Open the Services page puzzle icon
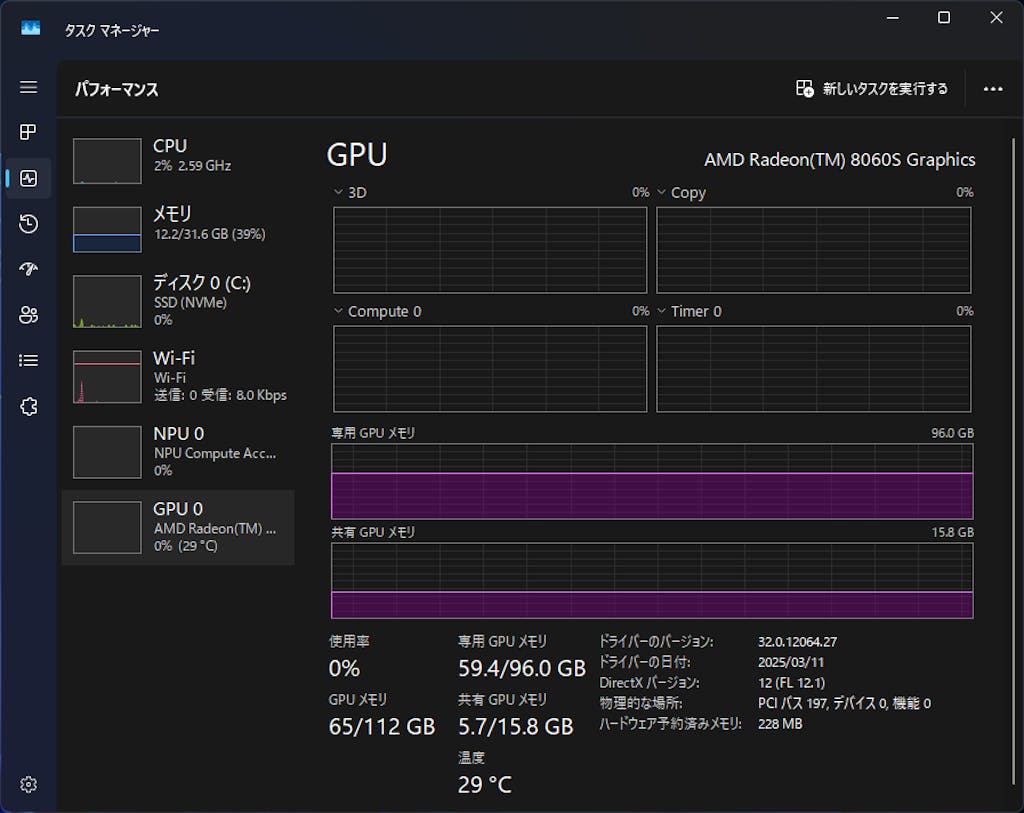This screenshot has width=1024, height=813. tap(28, 407)
